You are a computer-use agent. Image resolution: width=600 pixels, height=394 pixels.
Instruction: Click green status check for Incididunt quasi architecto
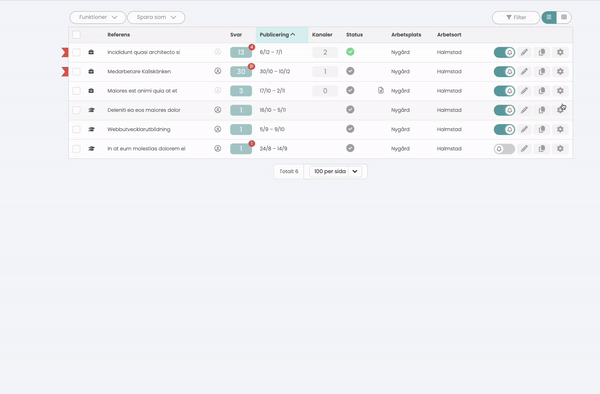tap(350, 52)
